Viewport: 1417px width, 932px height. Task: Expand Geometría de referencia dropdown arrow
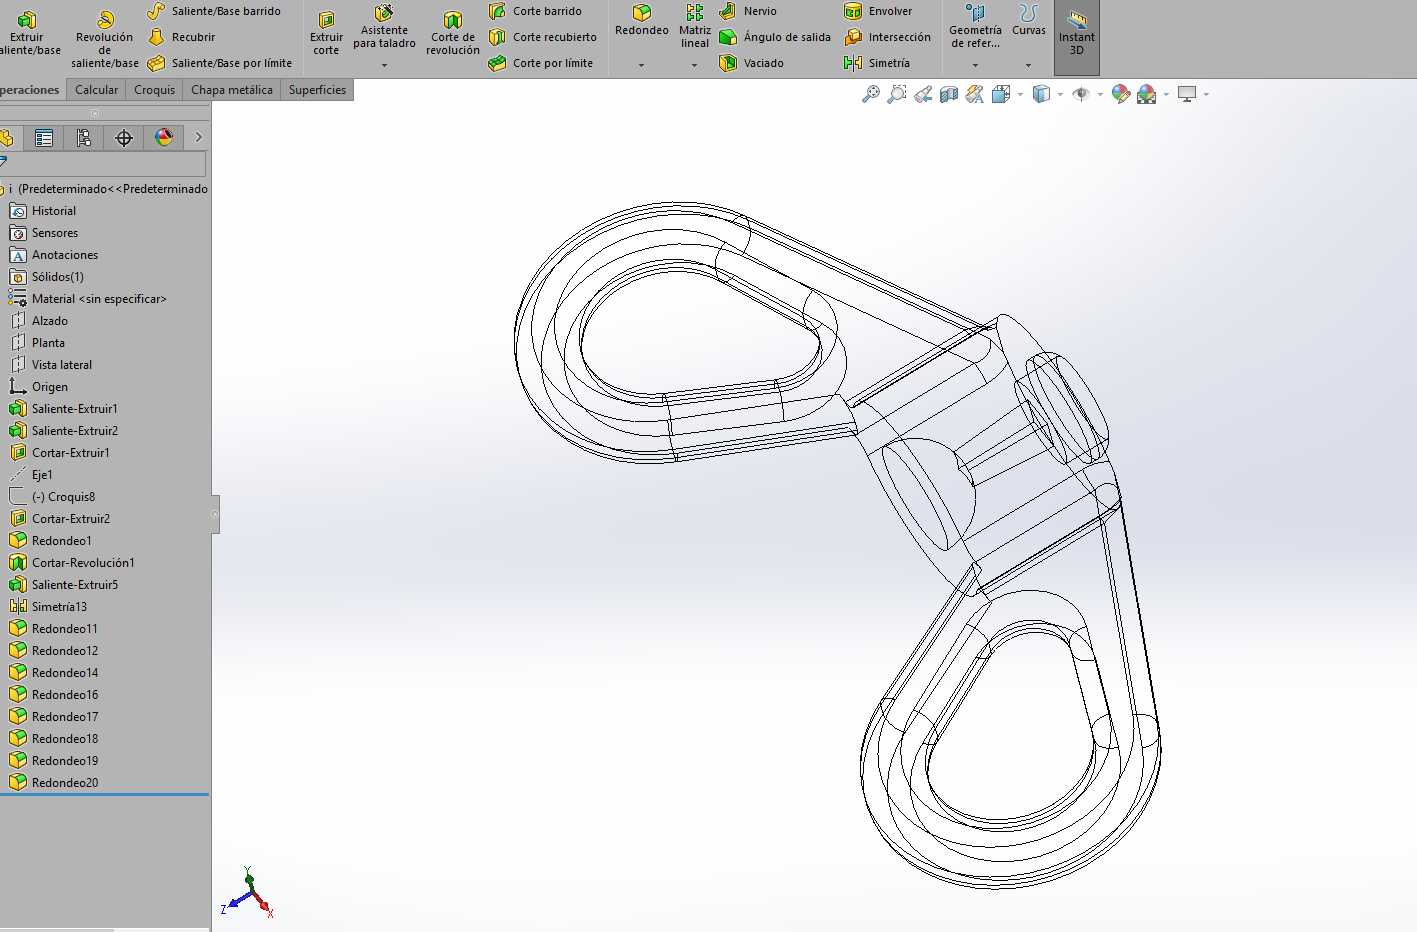pos(975,66)
